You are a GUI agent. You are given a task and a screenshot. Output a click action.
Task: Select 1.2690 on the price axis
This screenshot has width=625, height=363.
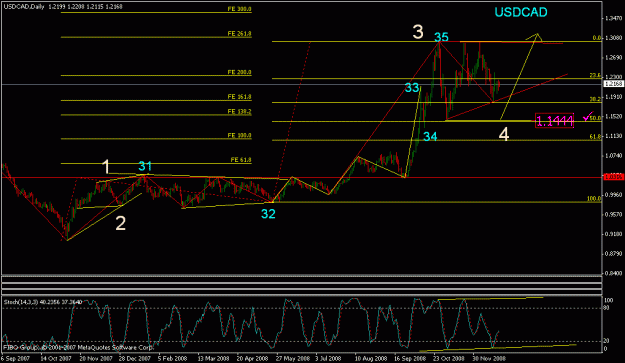pos(614,57)
